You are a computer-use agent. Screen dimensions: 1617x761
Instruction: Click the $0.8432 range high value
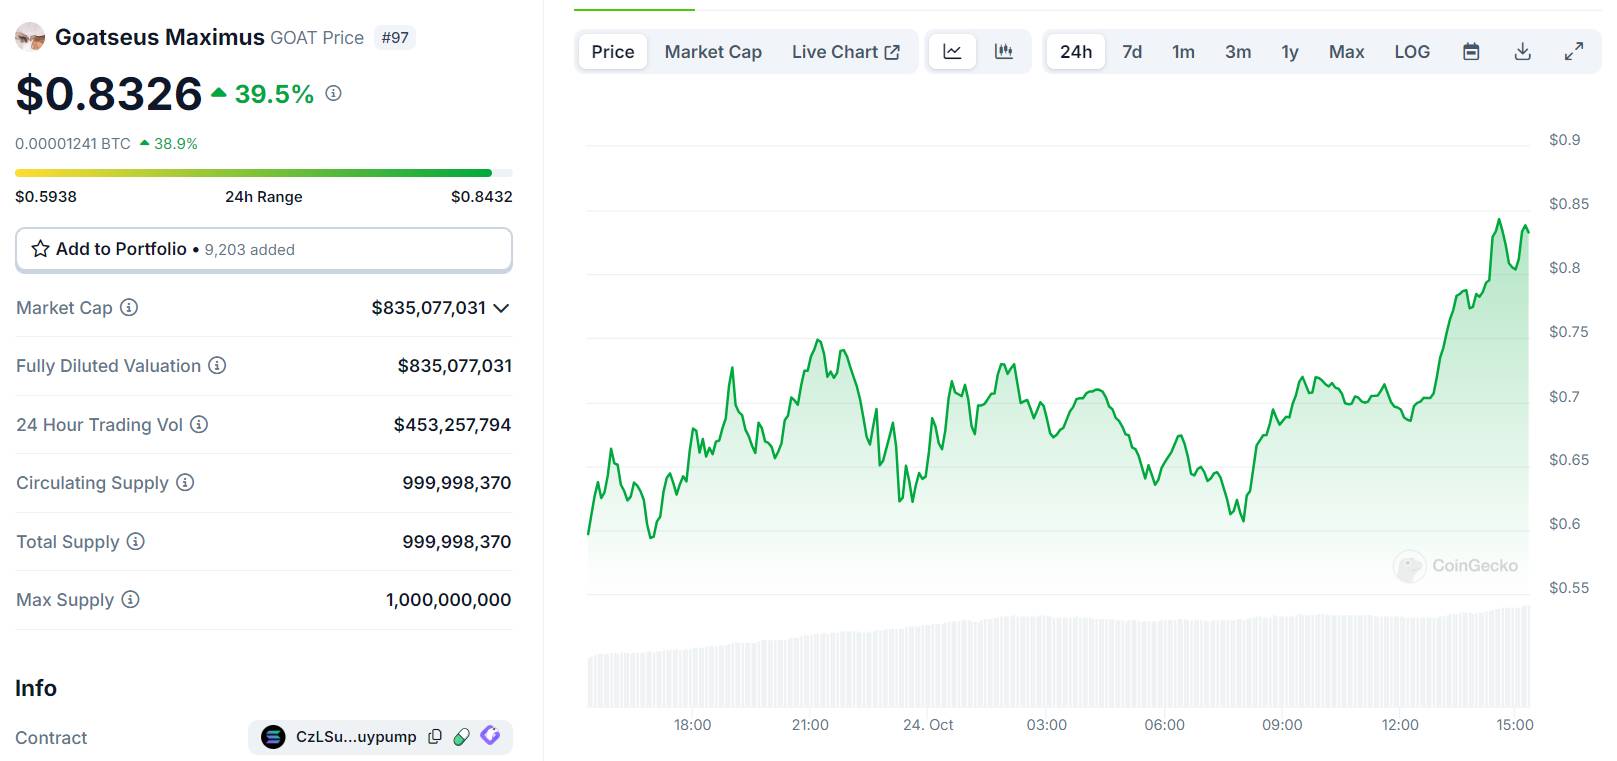[x=482, y=196]
